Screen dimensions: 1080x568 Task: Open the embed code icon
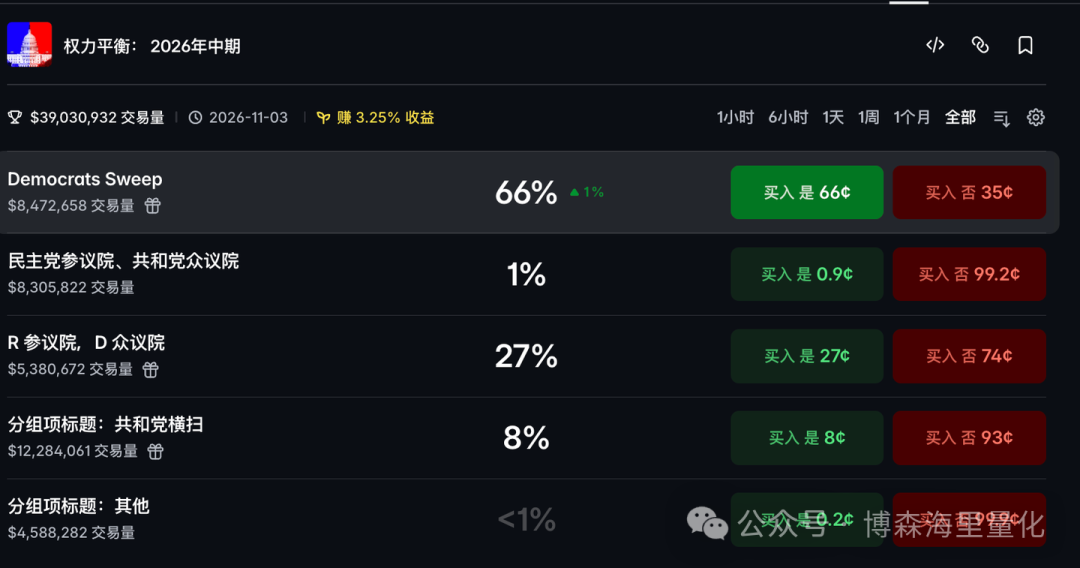point(935,45)
